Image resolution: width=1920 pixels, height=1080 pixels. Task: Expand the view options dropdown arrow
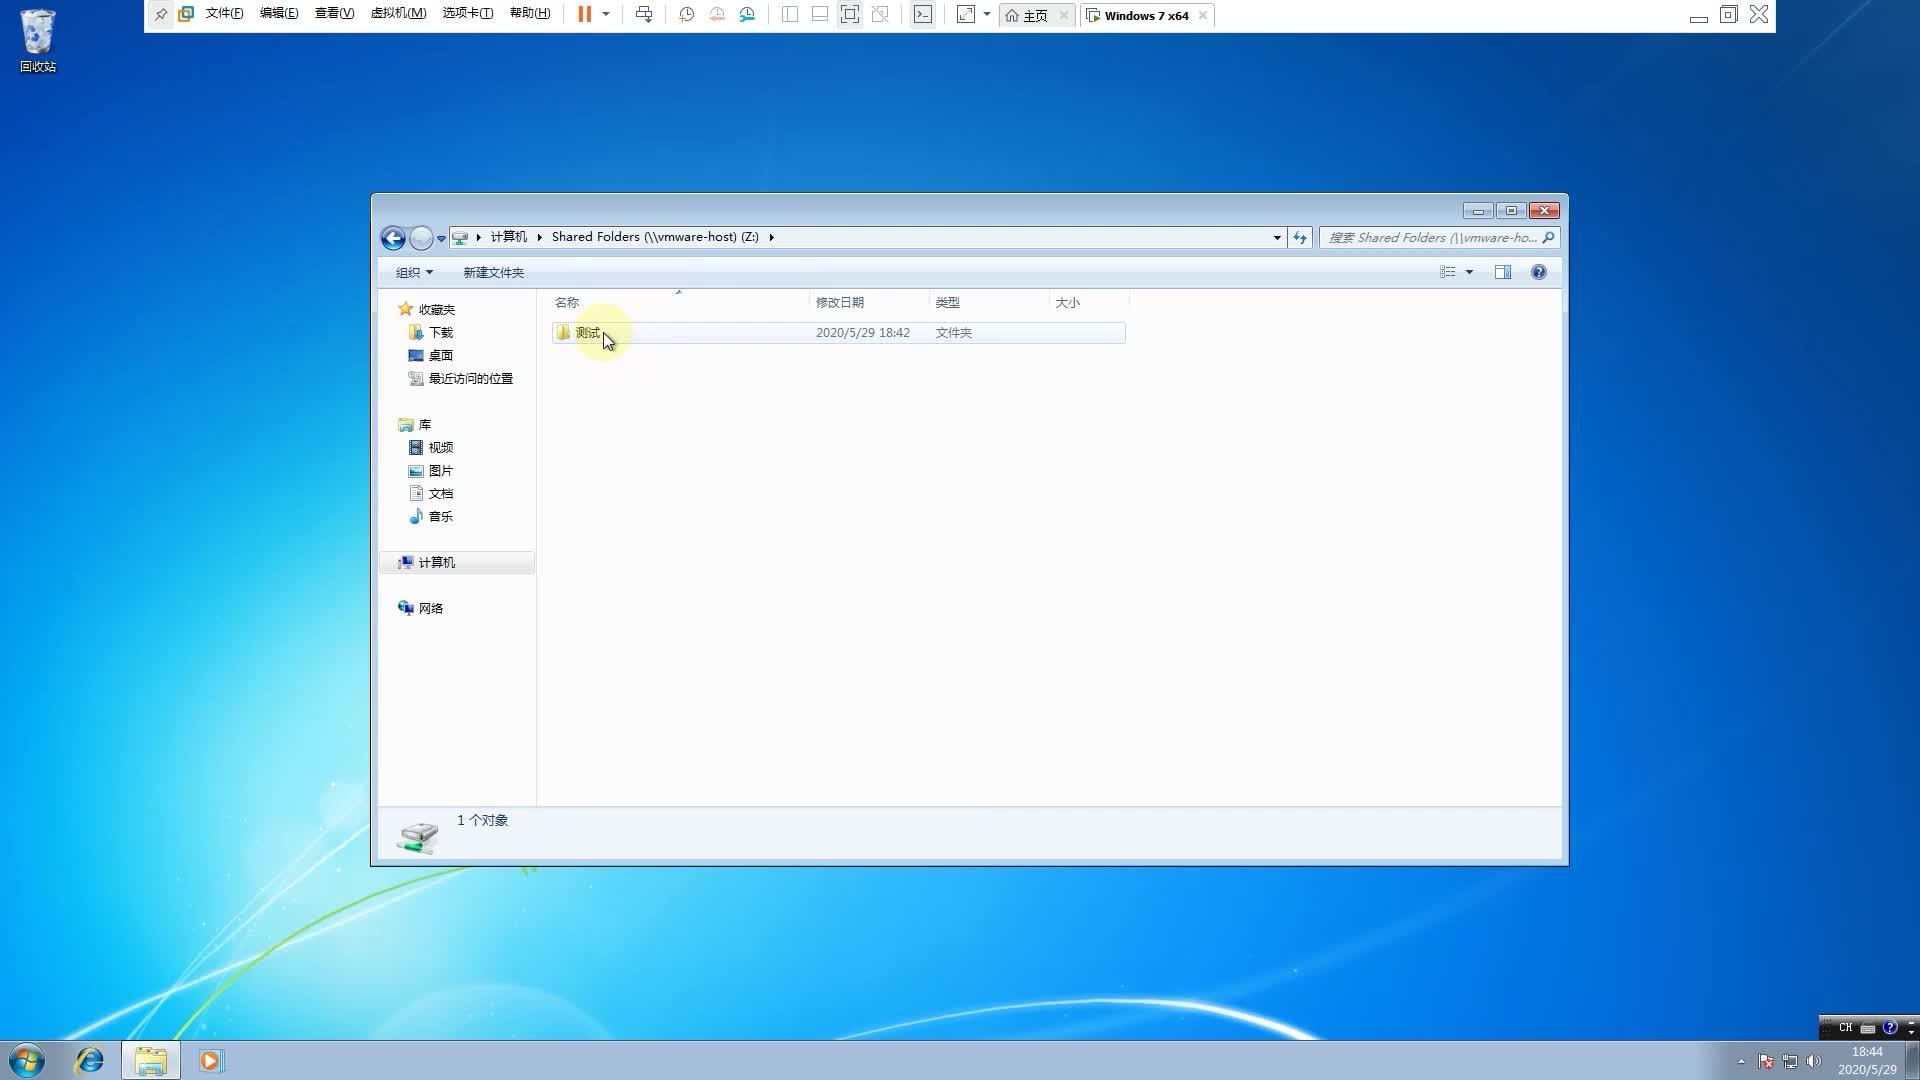click(1469, 272)
